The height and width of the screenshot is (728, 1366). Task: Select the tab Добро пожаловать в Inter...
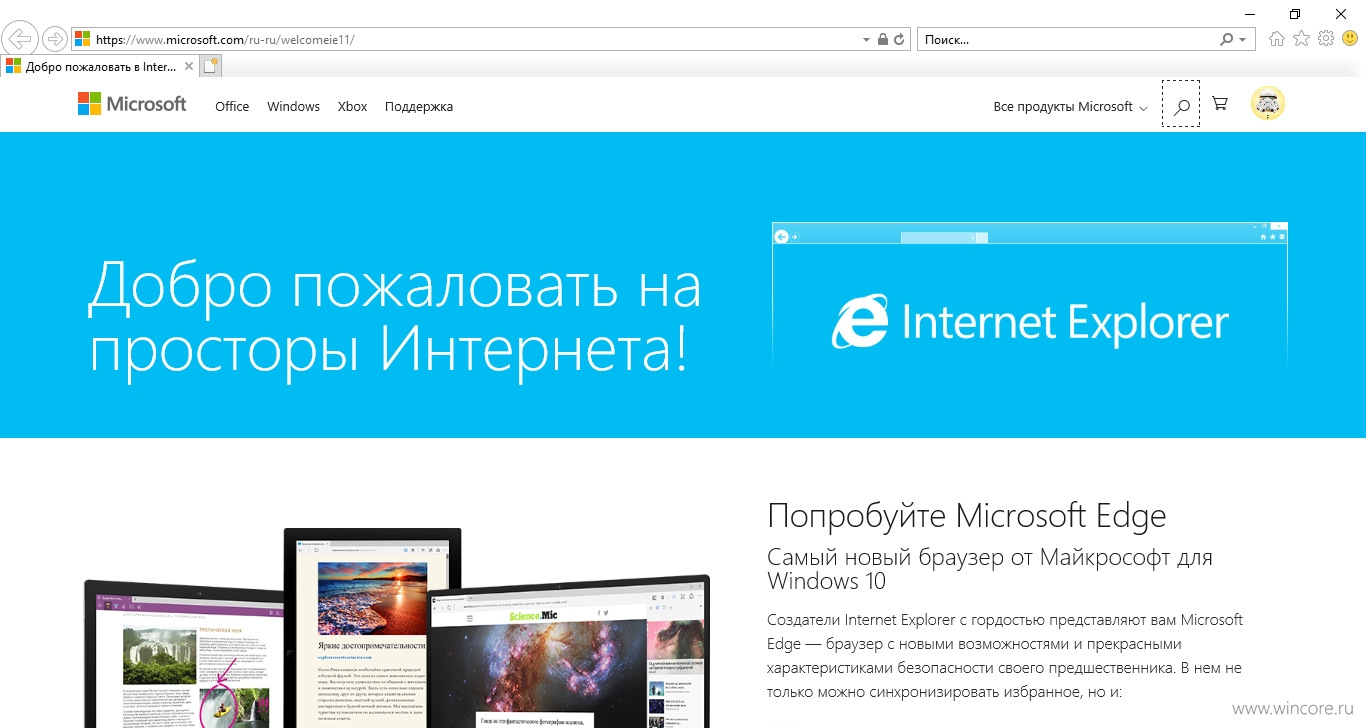(99, 67)
